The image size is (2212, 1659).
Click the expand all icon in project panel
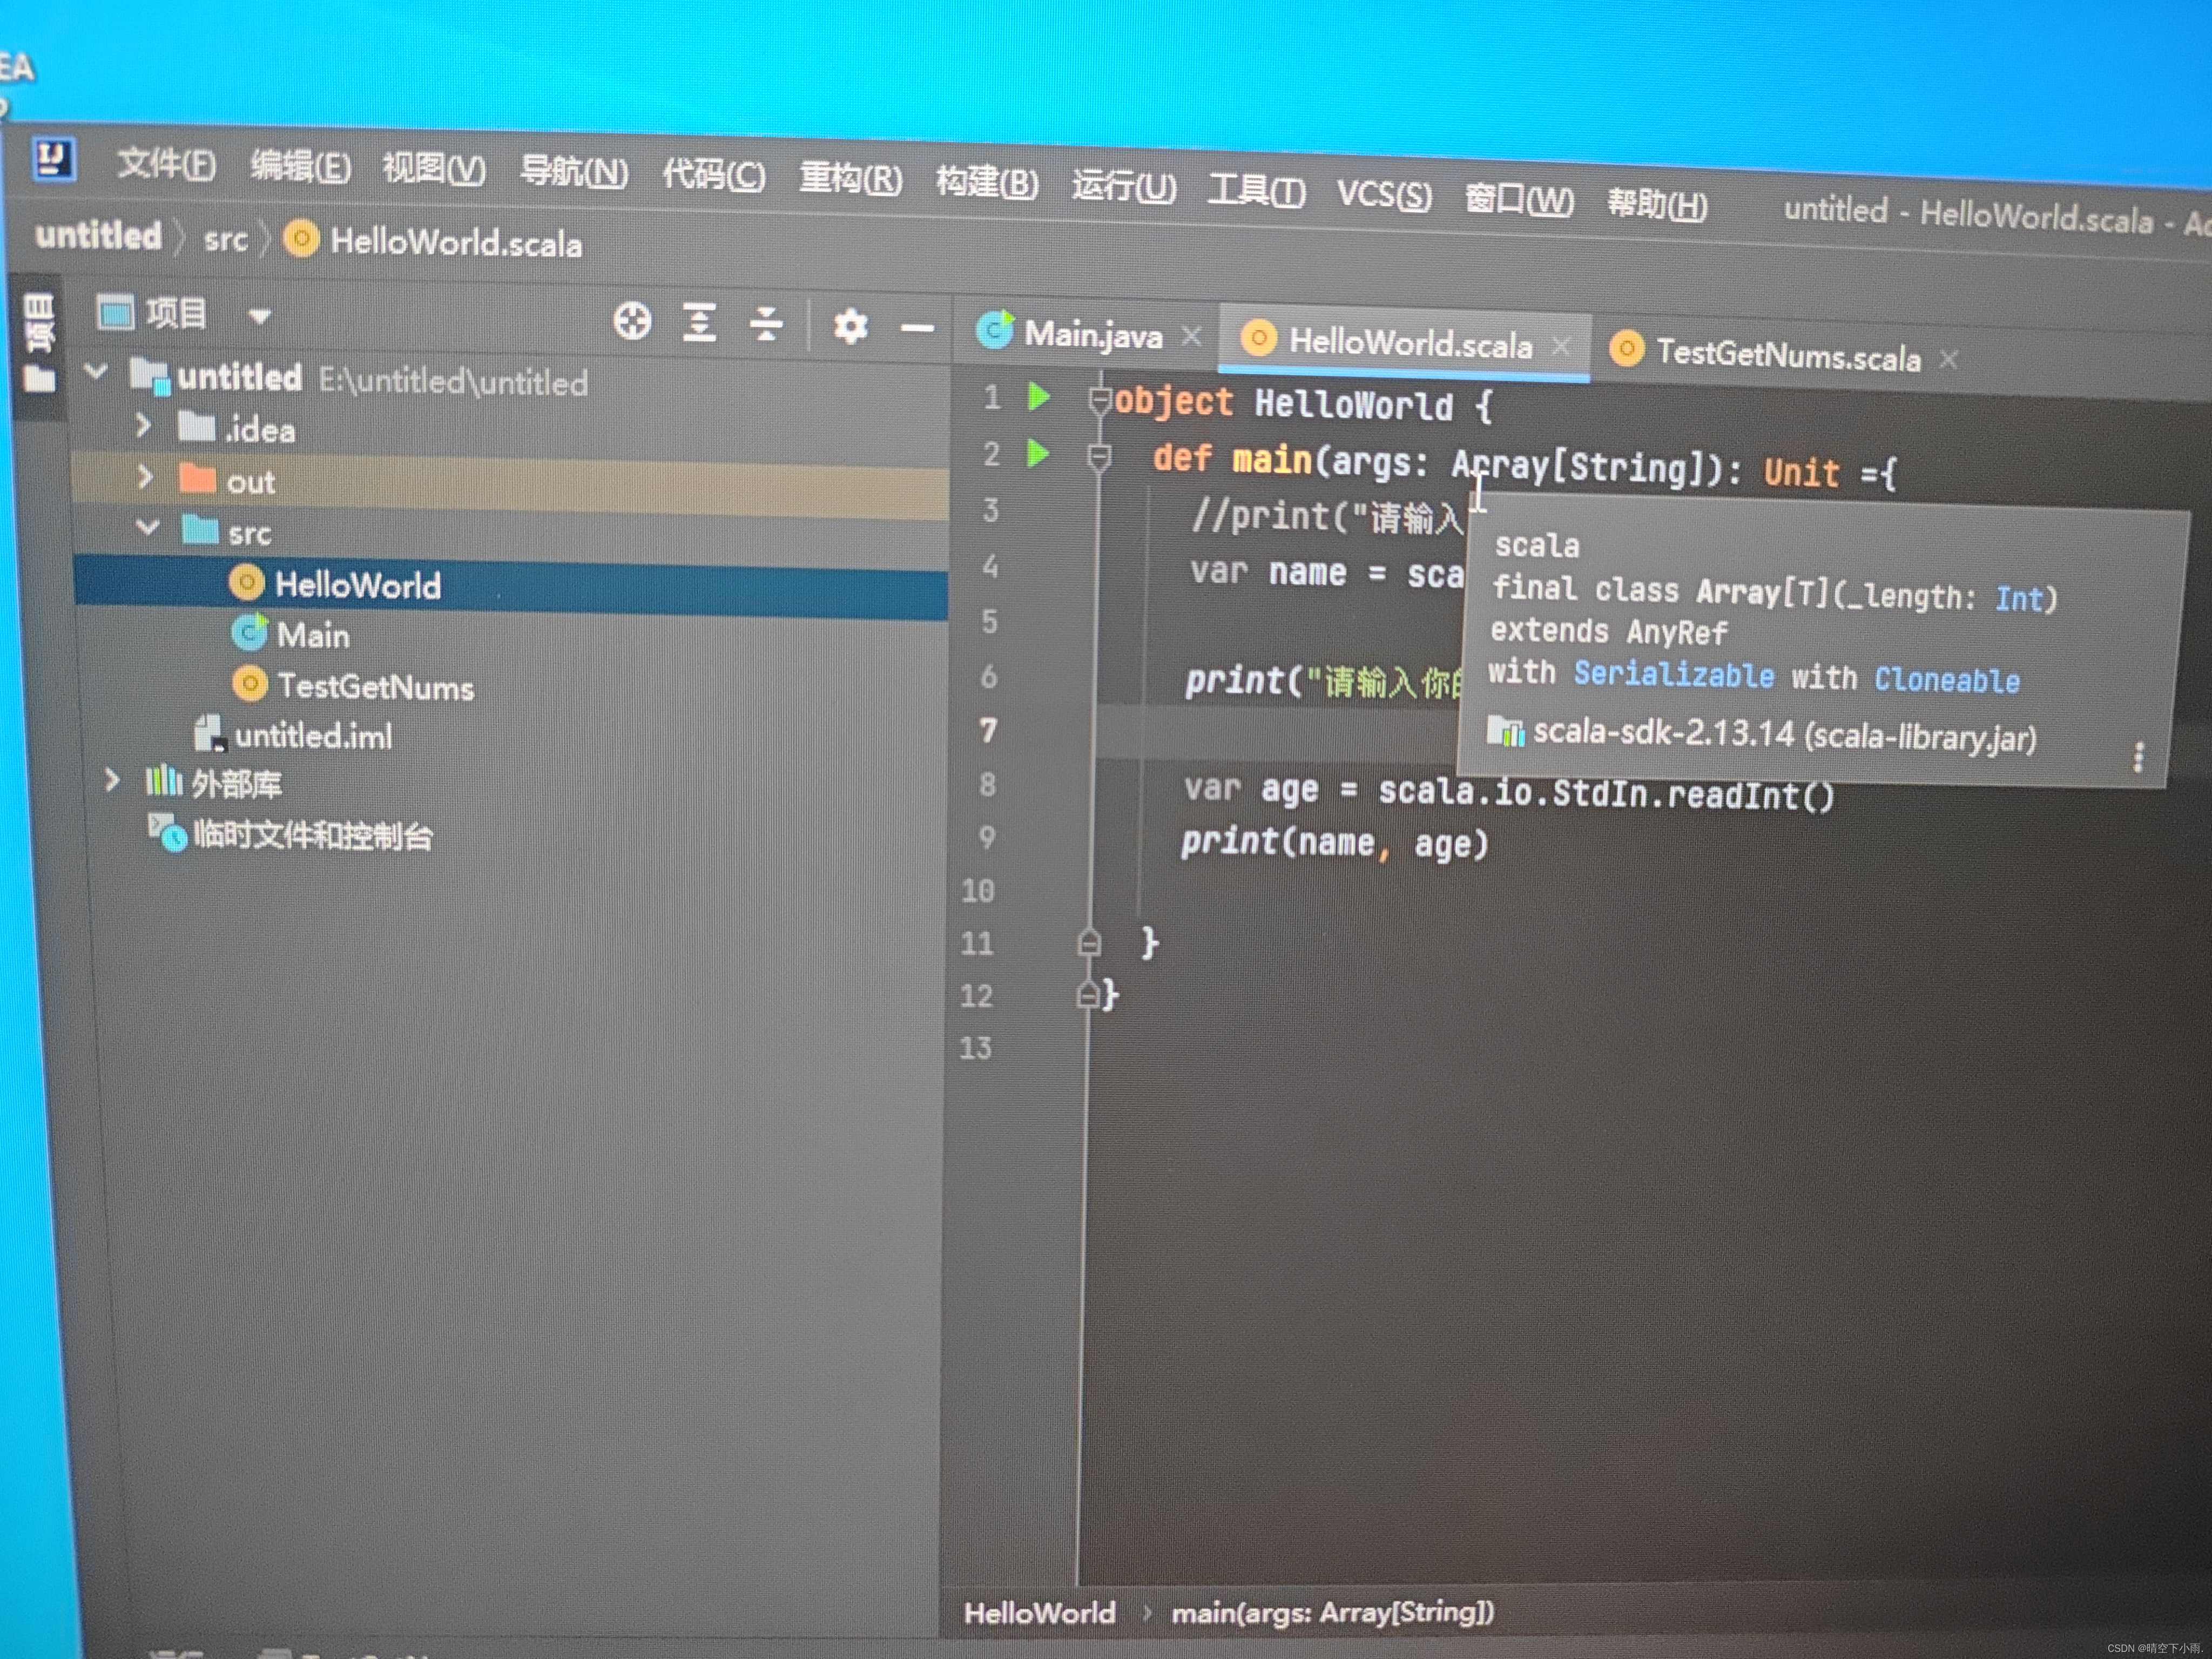pyautogui.click(x=699, y=323)
